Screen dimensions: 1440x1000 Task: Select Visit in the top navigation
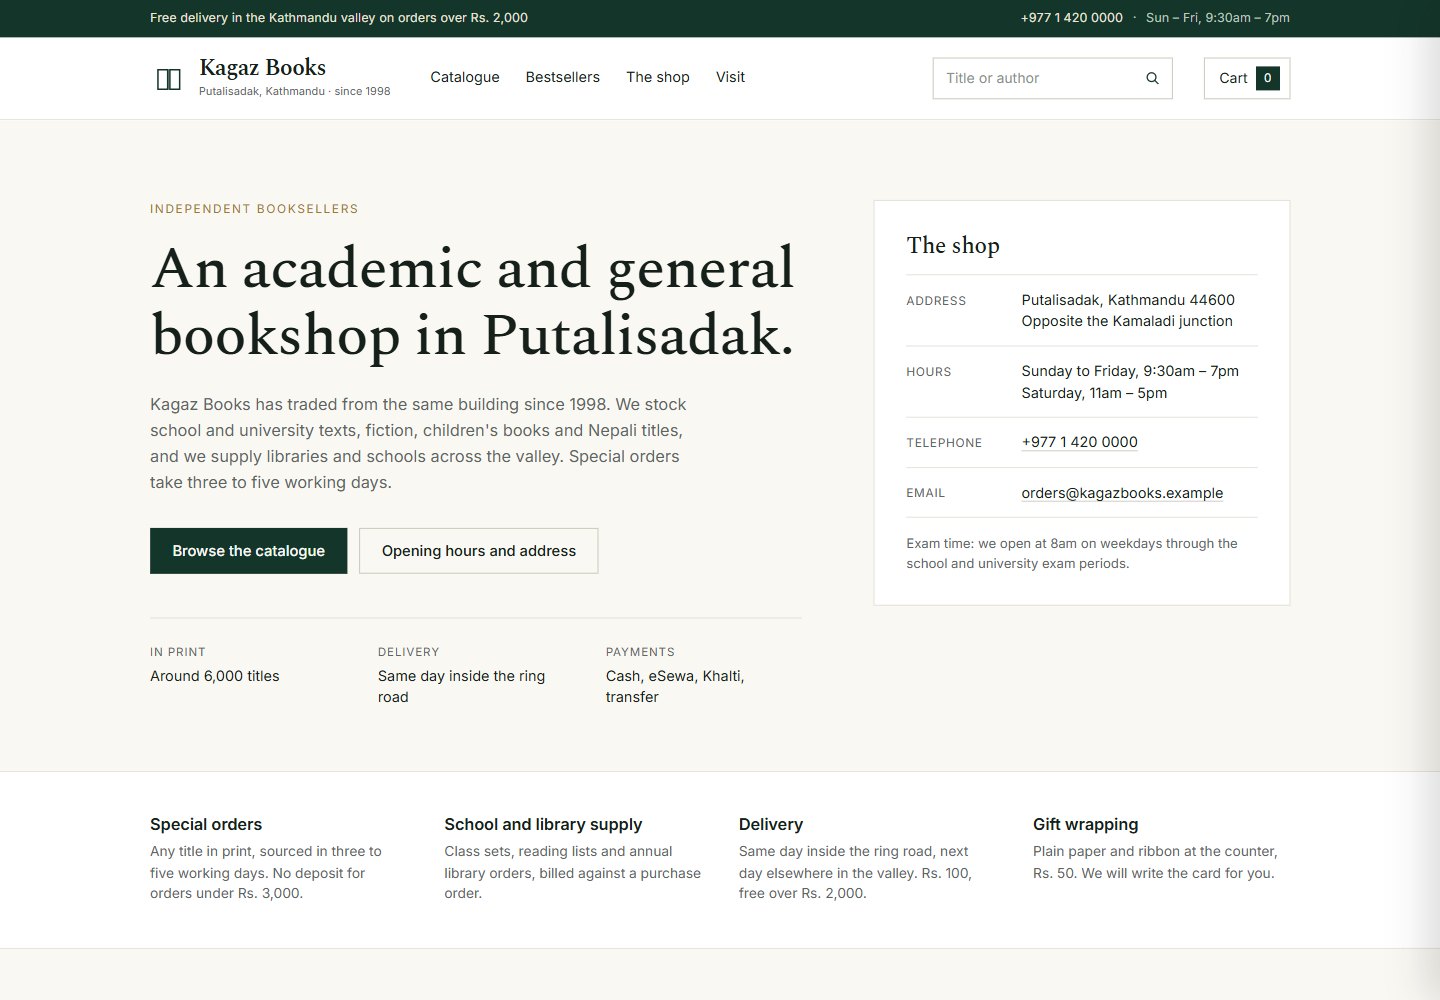[x=730, y=77]
